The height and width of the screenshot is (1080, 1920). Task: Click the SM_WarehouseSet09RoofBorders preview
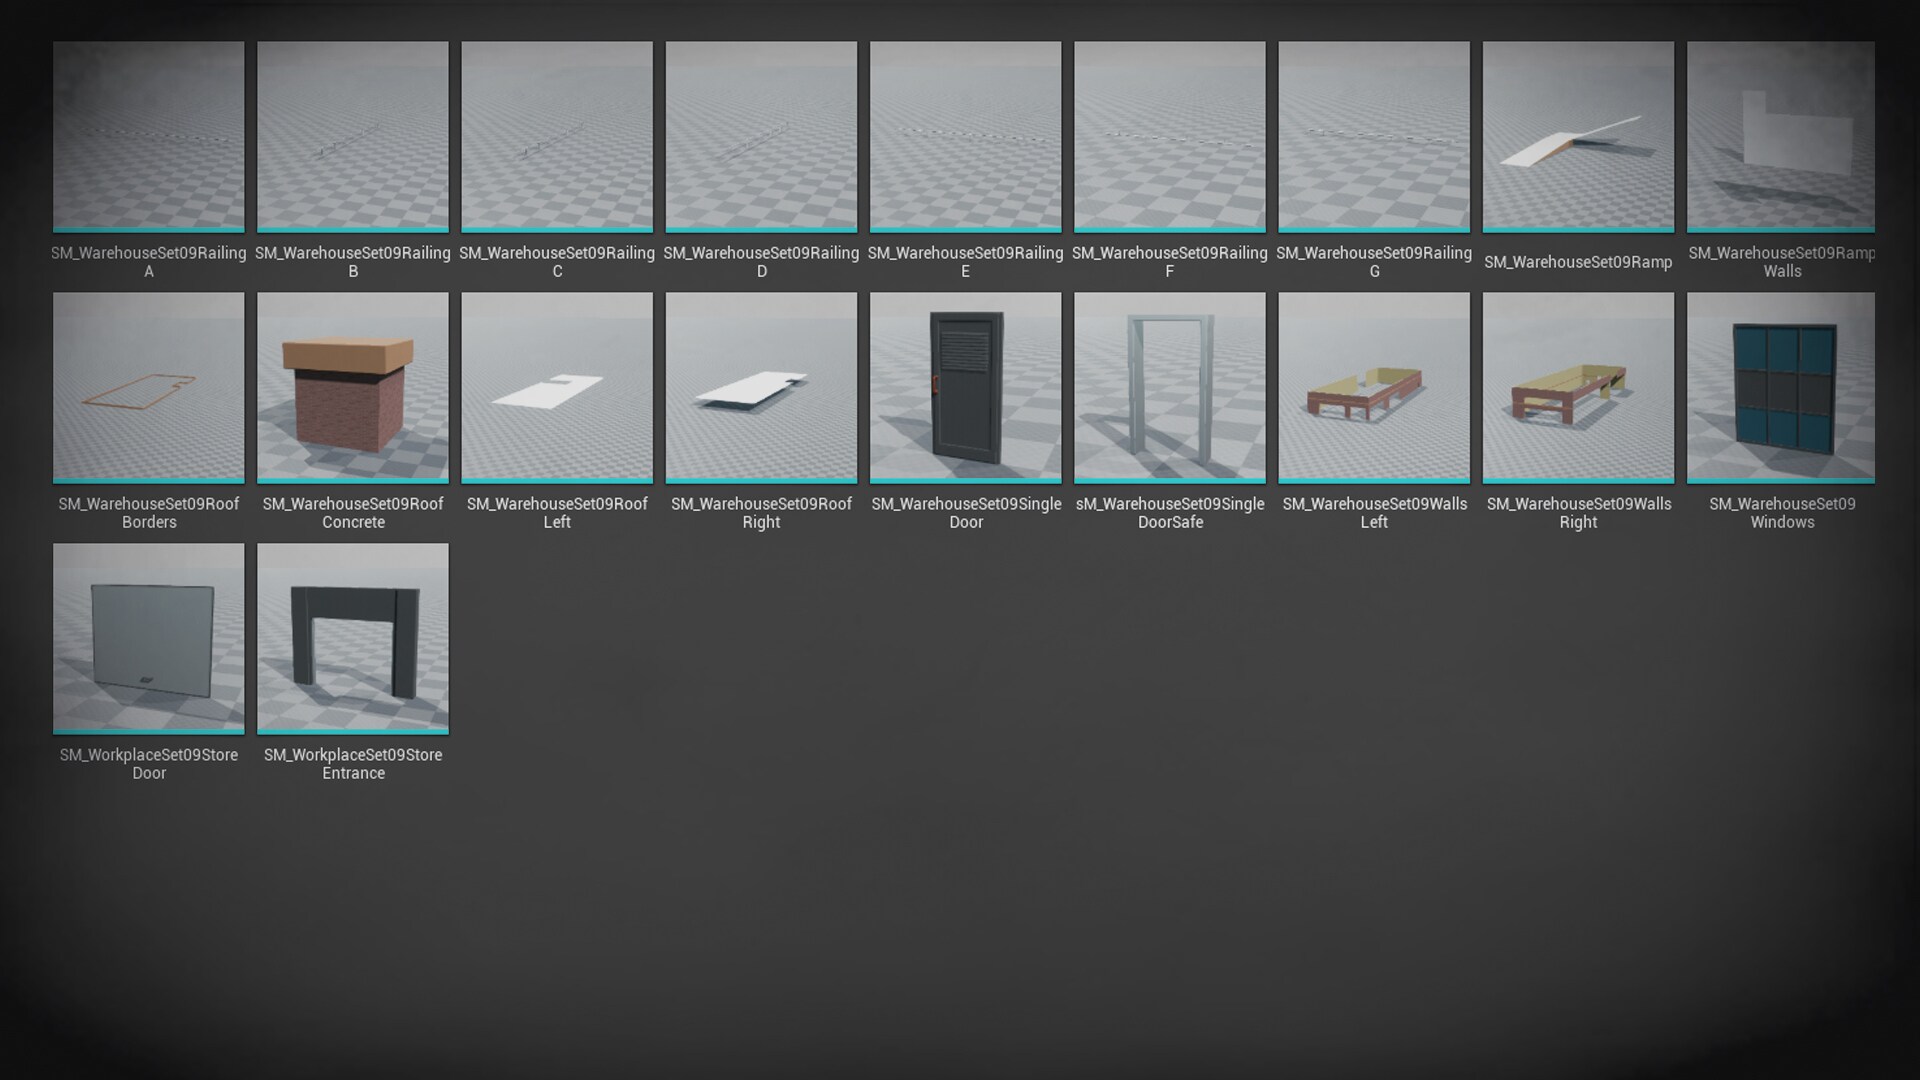(148, 388)
